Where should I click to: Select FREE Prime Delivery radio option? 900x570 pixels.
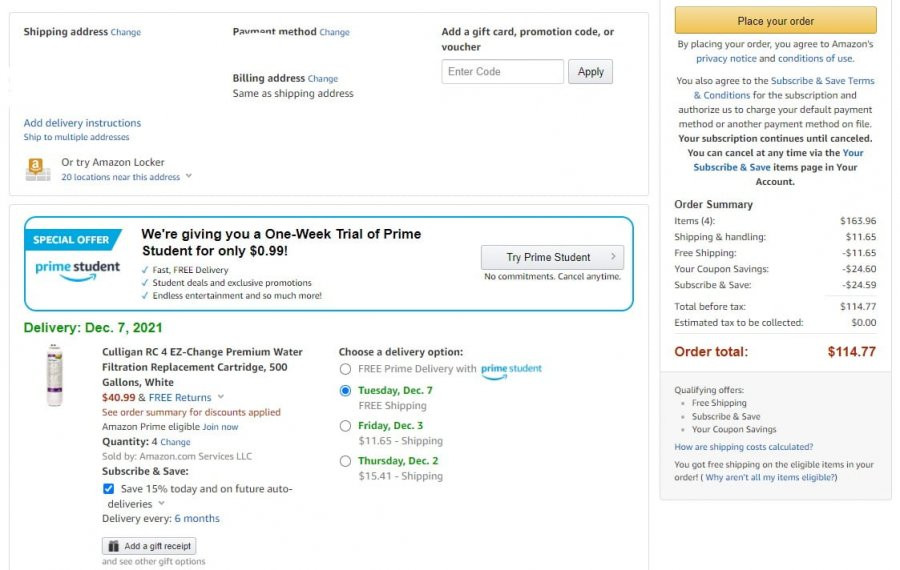click(345, 369)
